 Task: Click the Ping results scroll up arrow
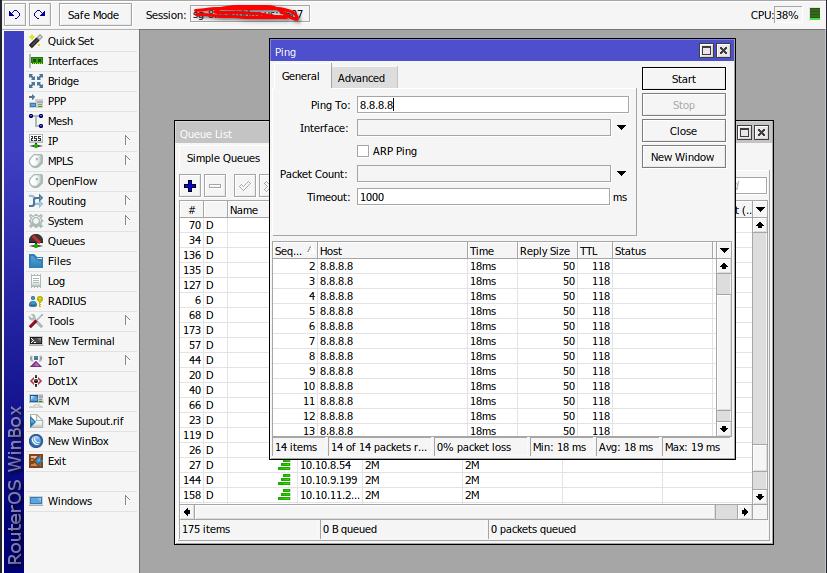pyautogui.click(x=724, y=266)
